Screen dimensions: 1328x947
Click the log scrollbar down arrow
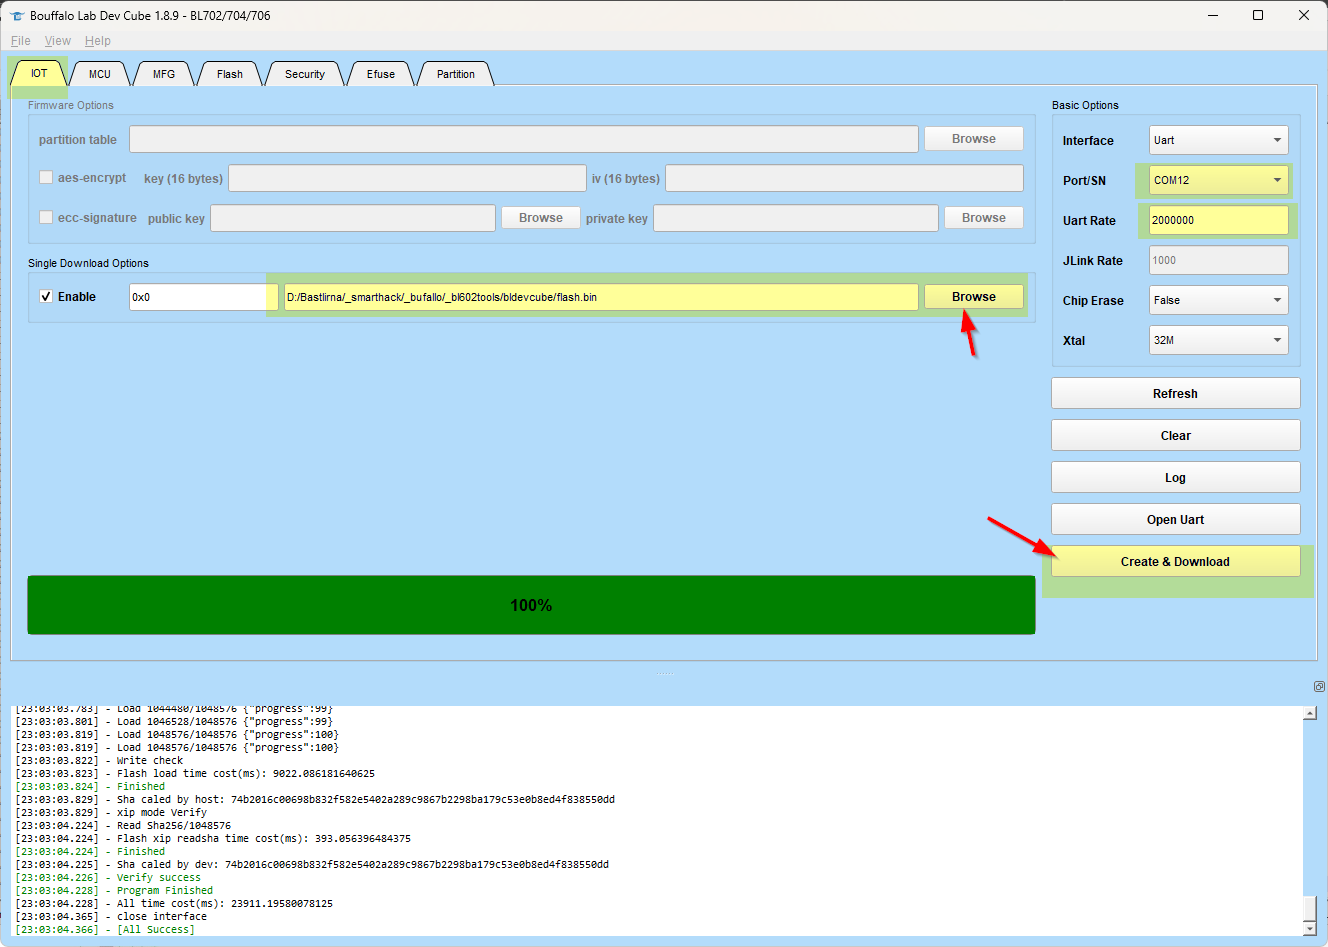click(x=1310, y=929)
